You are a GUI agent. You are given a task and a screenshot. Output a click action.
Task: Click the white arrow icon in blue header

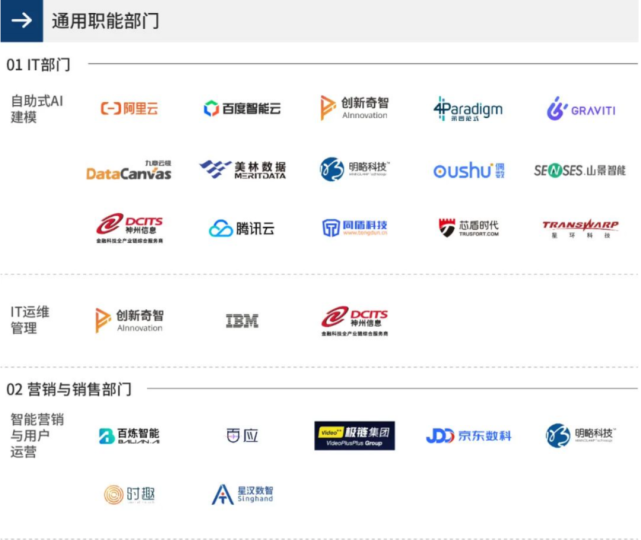[x=22, y=20]
